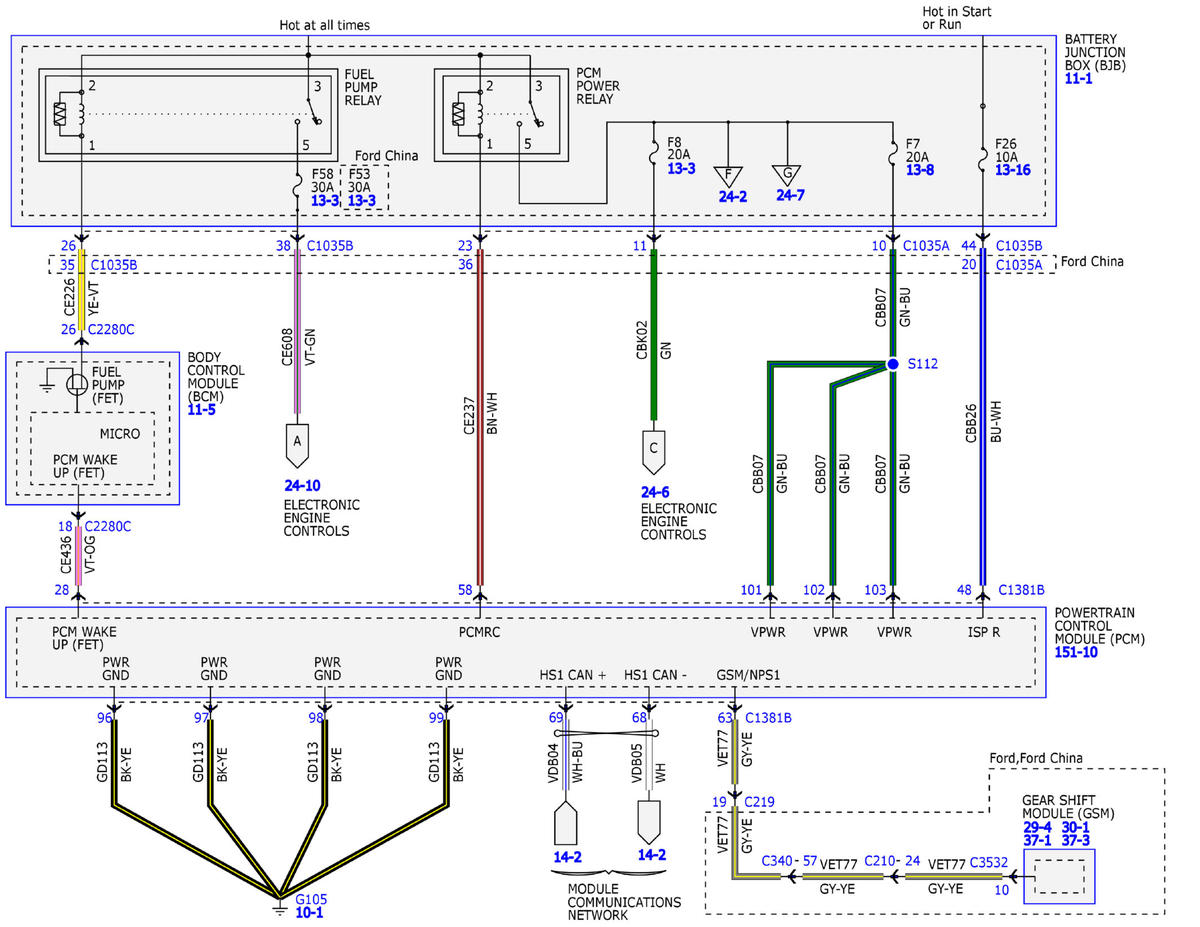Open the 37-3 Gear Shift Module link
Viewport: 1200px width, 927px height.
click(1077, 841)
